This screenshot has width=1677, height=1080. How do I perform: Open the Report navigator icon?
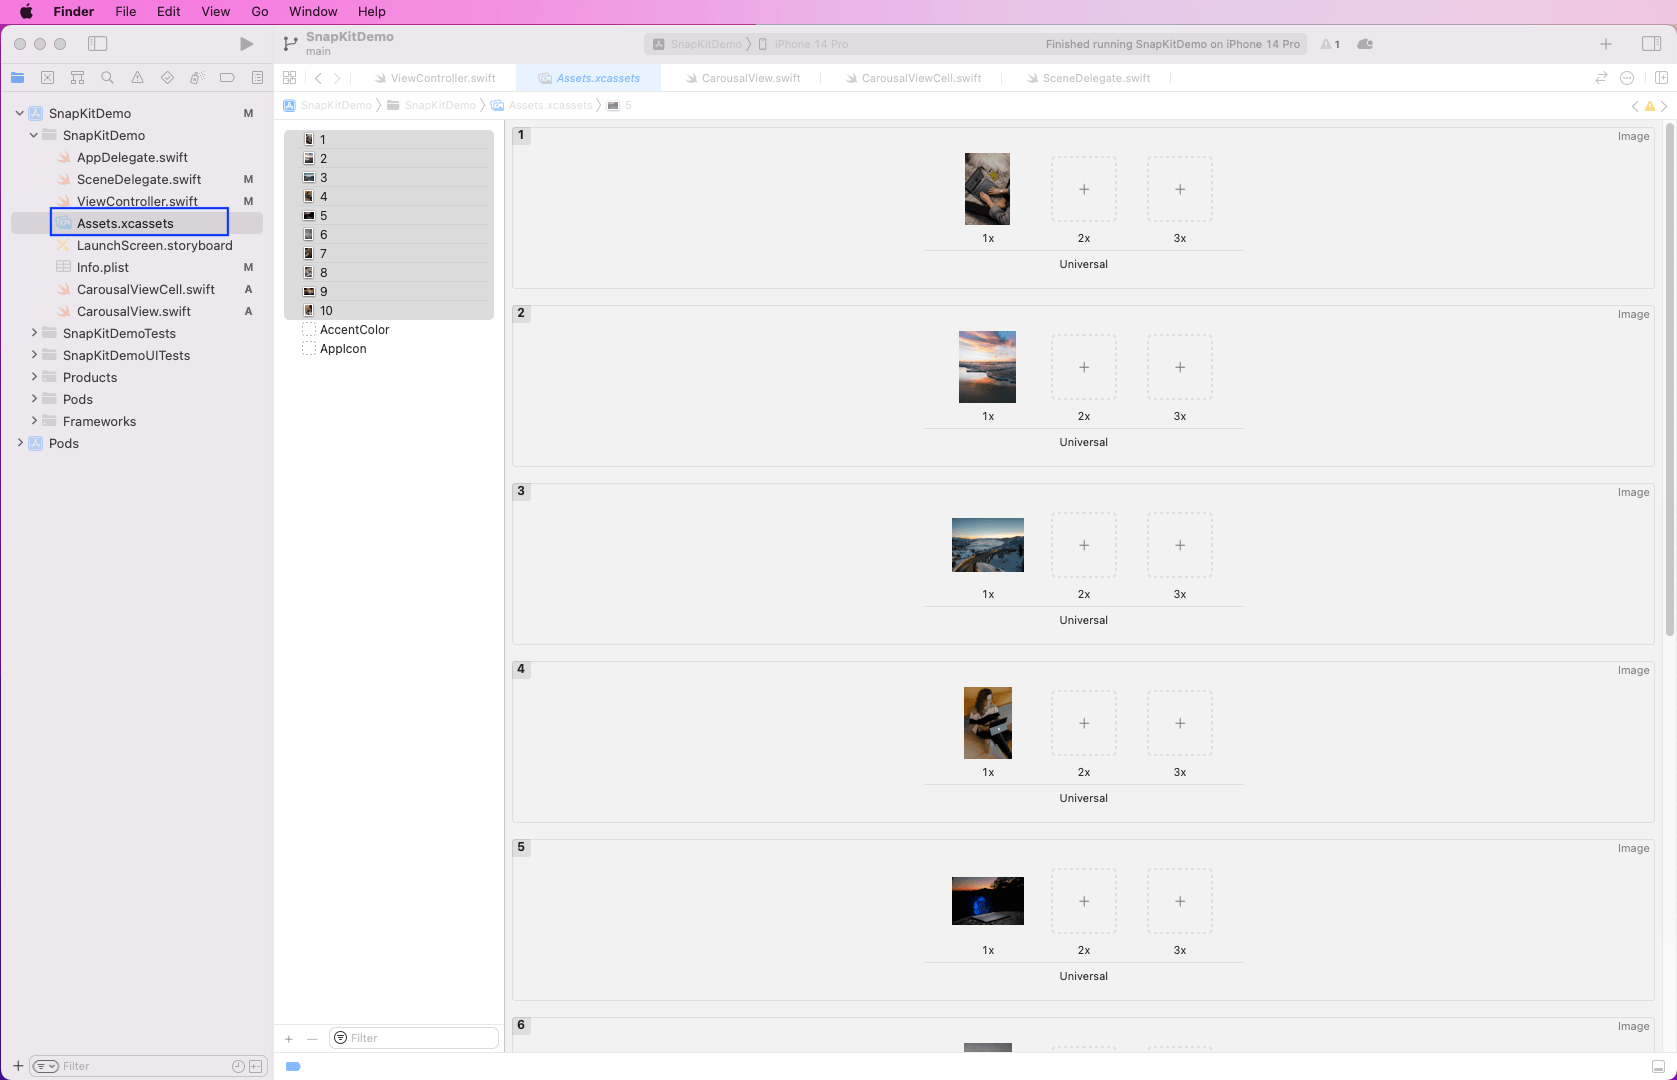pos(257,78)
